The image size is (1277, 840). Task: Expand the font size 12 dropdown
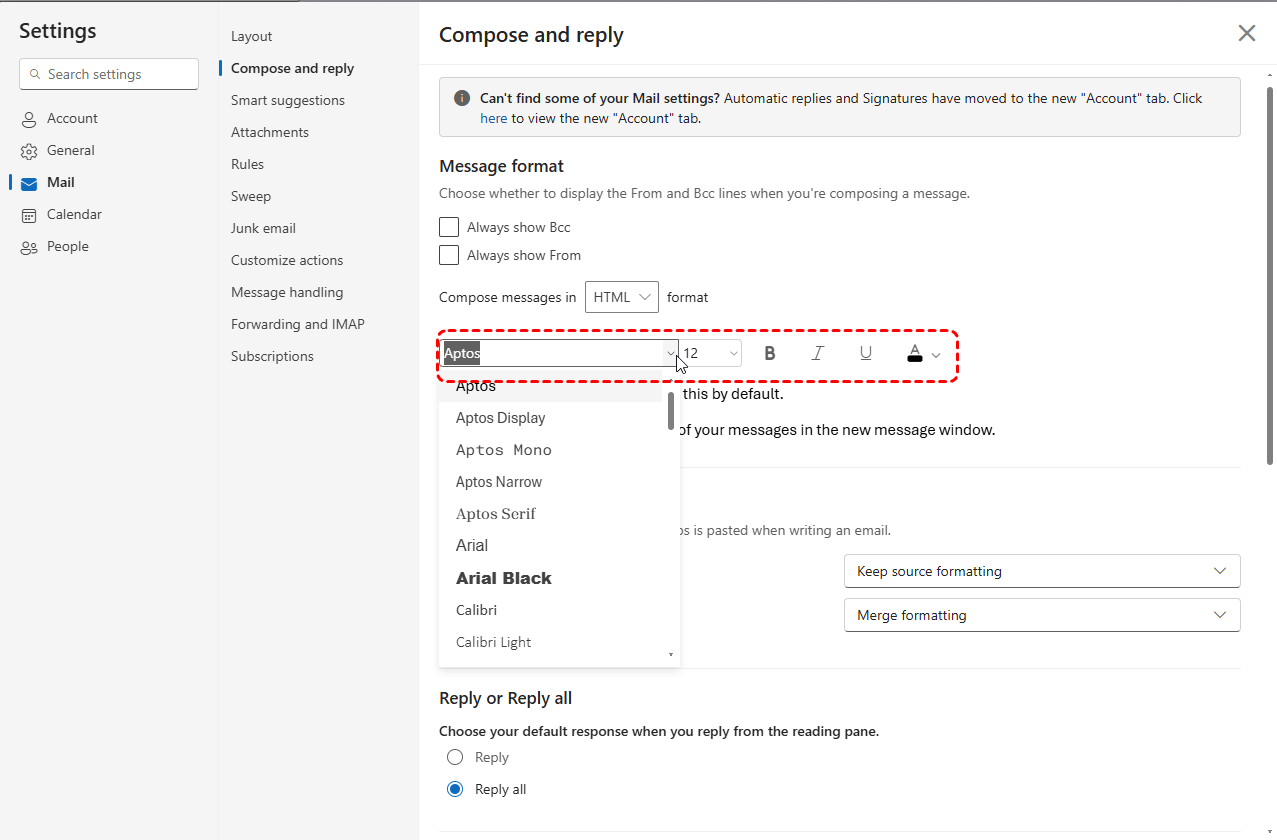click(x=711, y=353)
